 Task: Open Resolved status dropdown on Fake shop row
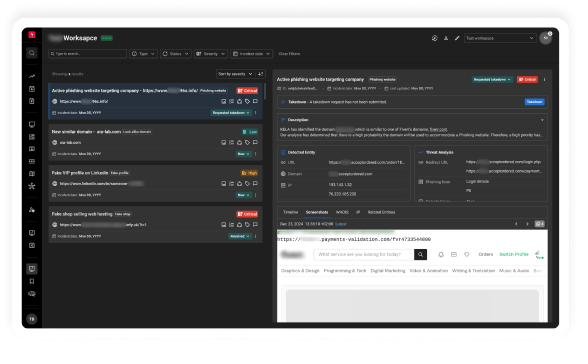[x=240, y=237]
